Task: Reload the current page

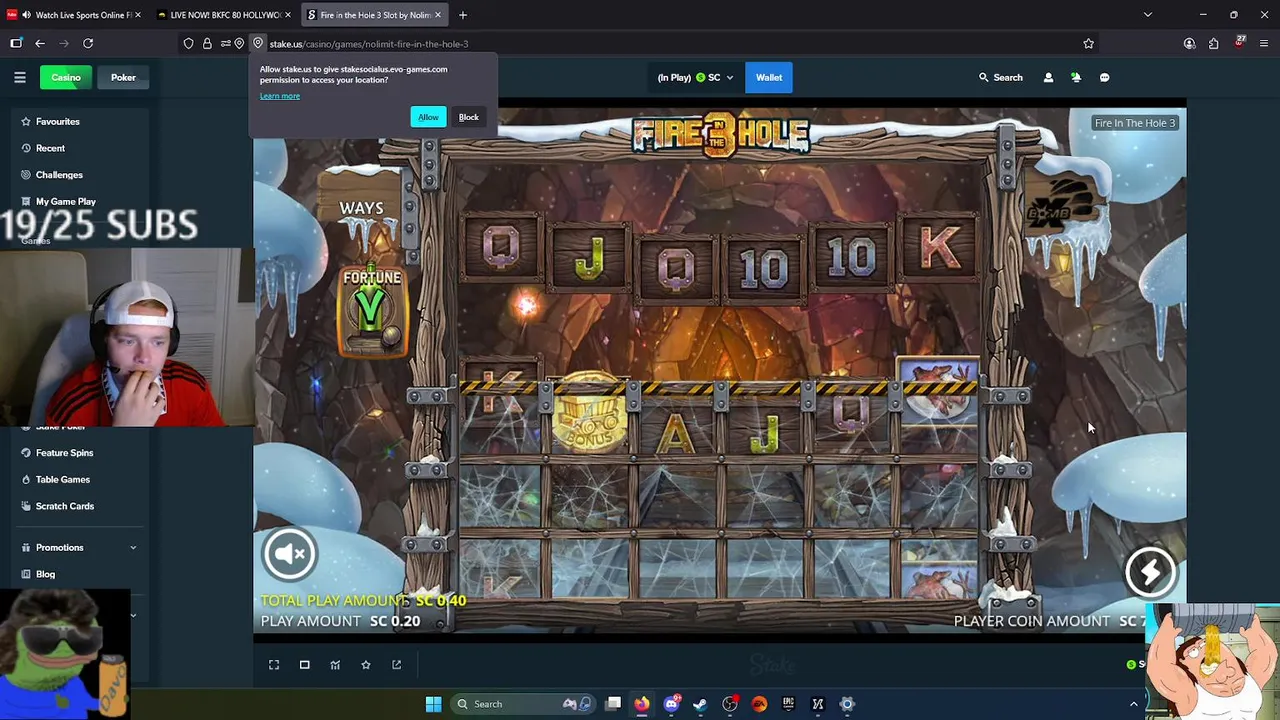Action: [88, 43]
